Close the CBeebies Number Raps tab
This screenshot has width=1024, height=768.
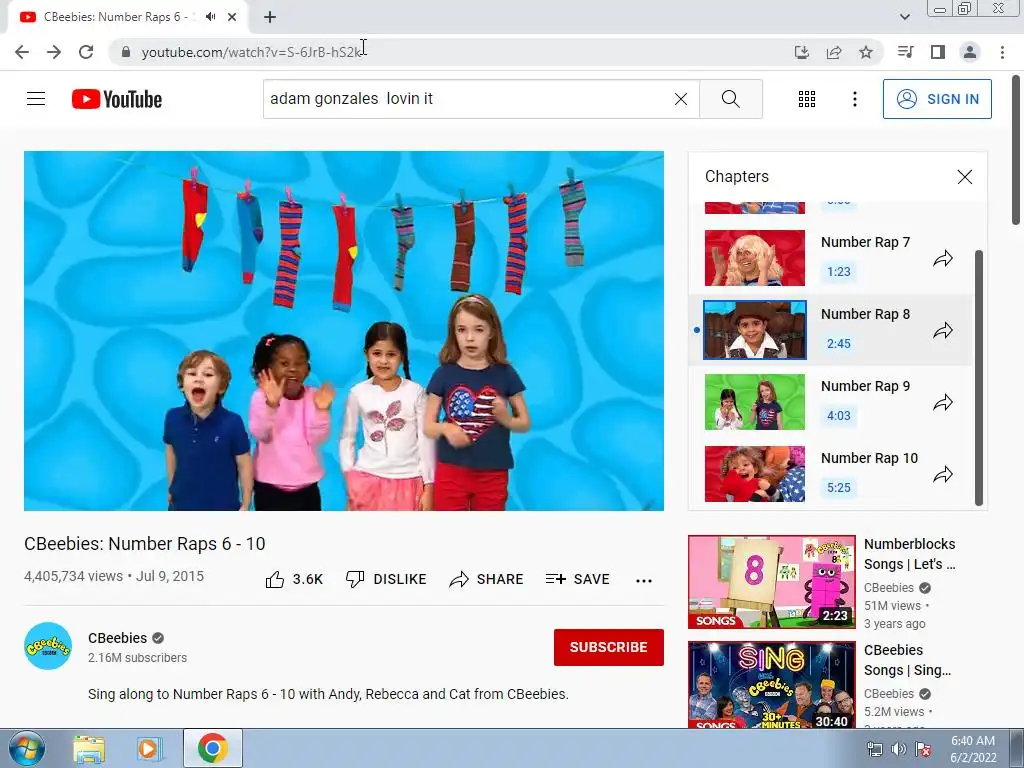(232, 17)
